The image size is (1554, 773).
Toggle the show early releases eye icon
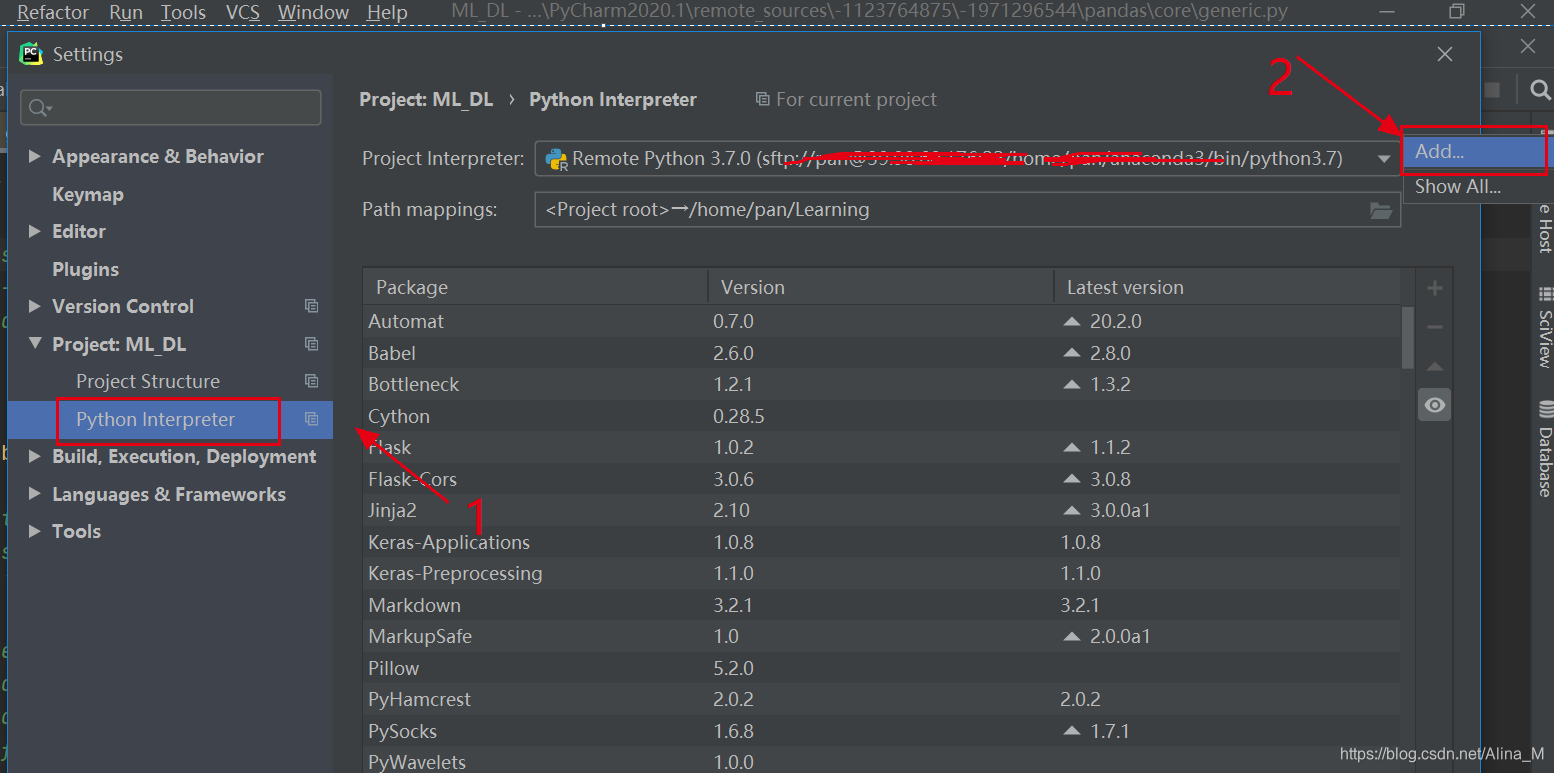point(1435,405)
